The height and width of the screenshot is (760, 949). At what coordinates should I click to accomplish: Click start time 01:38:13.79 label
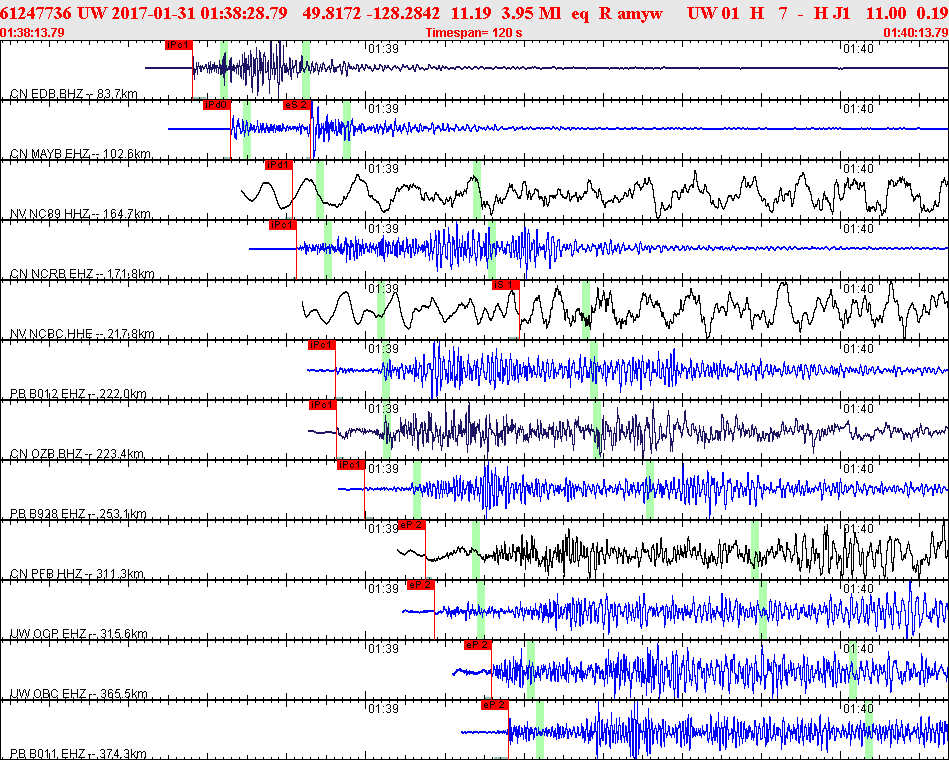32,32
